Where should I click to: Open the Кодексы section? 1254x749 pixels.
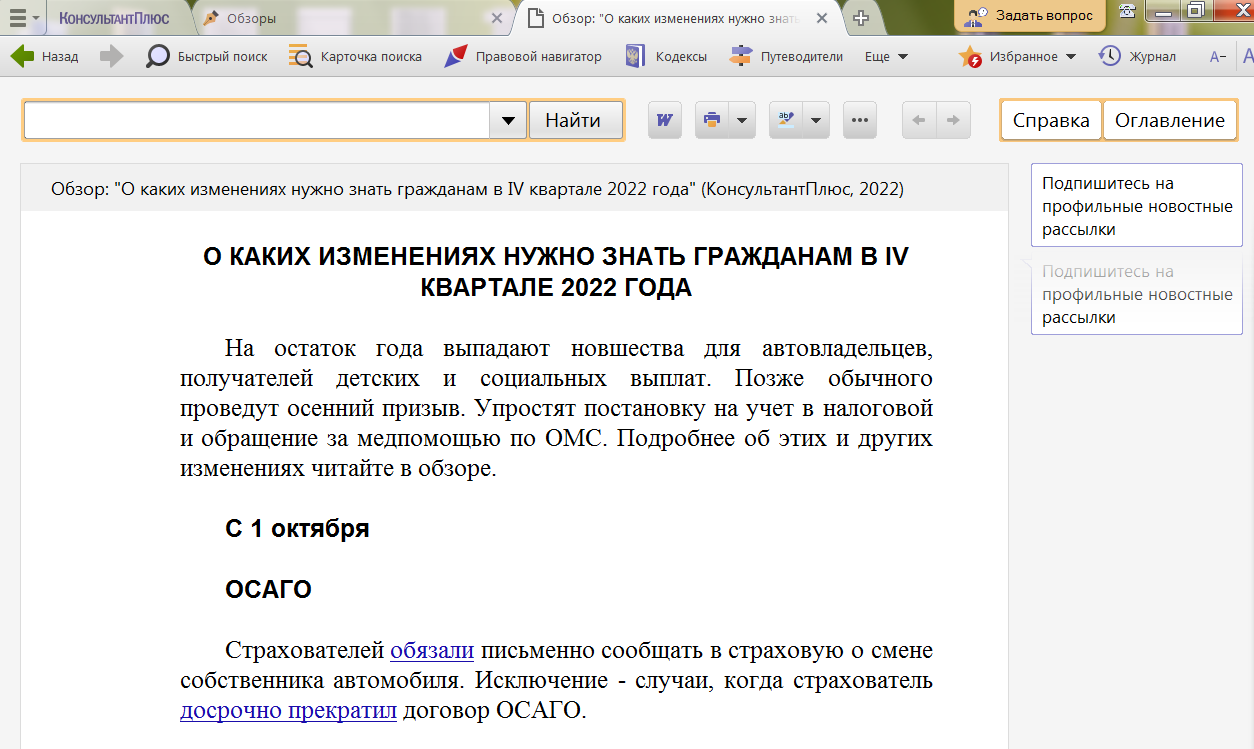click(666, 57)
